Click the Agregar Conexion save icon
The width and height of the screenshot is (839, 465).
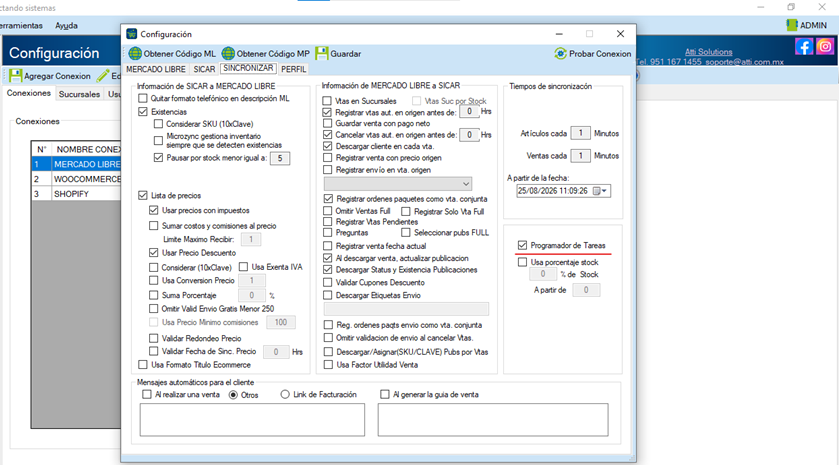click(16, 75)
